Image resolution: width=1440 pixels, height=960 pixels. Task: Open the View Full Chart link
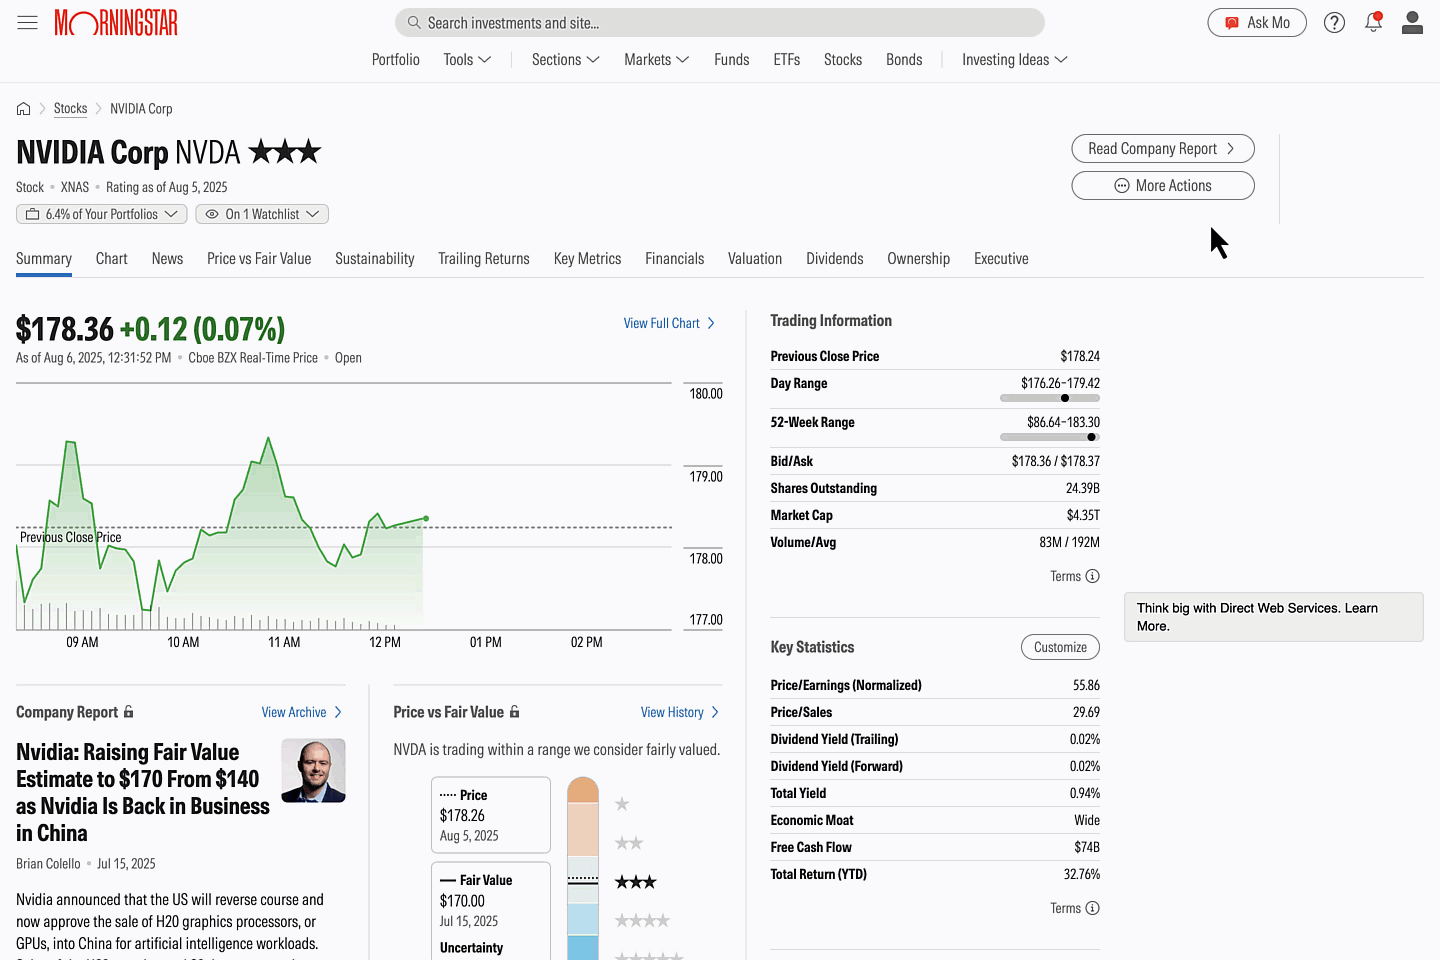[x=669, y=323]
